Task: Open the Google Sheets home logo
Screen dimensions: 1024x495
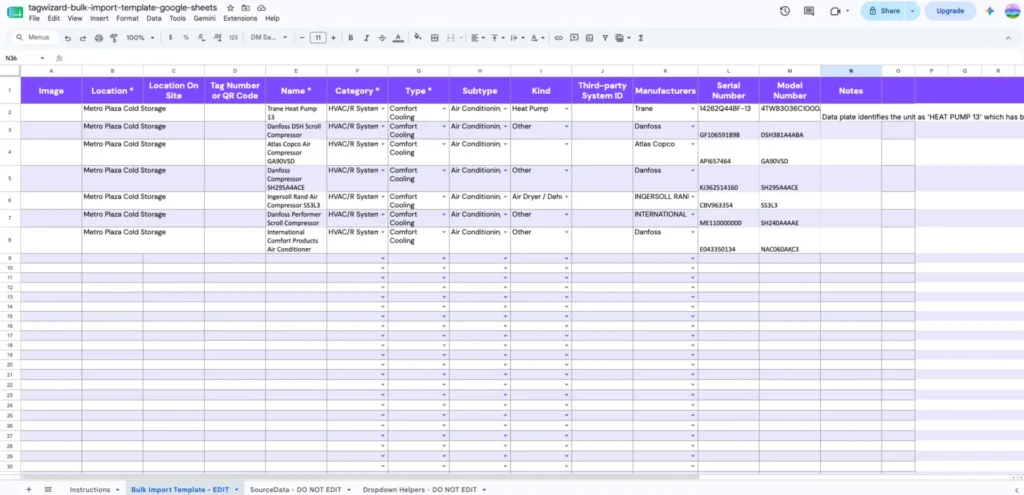Action: [14, 11]
